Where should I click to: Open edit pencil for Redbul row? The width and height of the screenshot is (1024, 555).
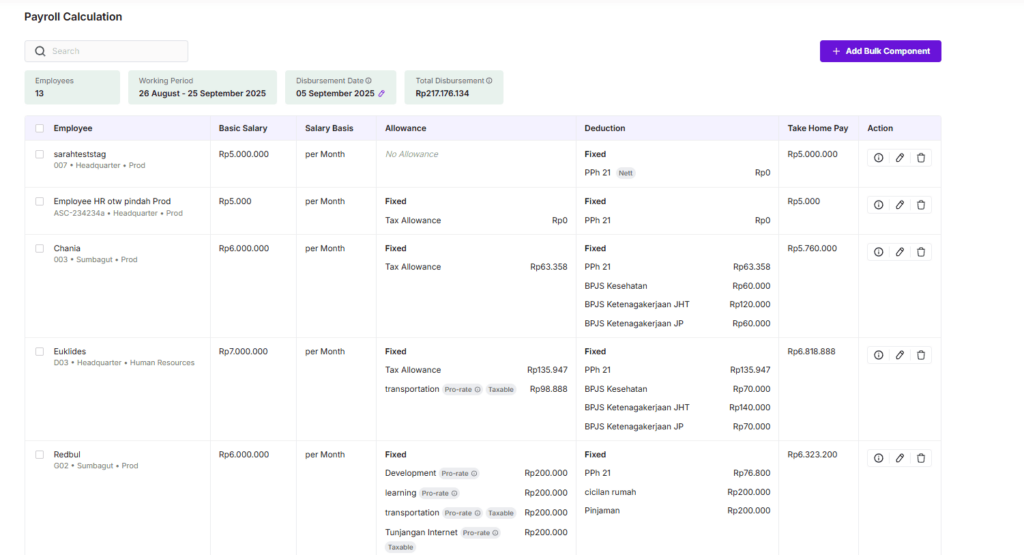[x=899, y=458]
